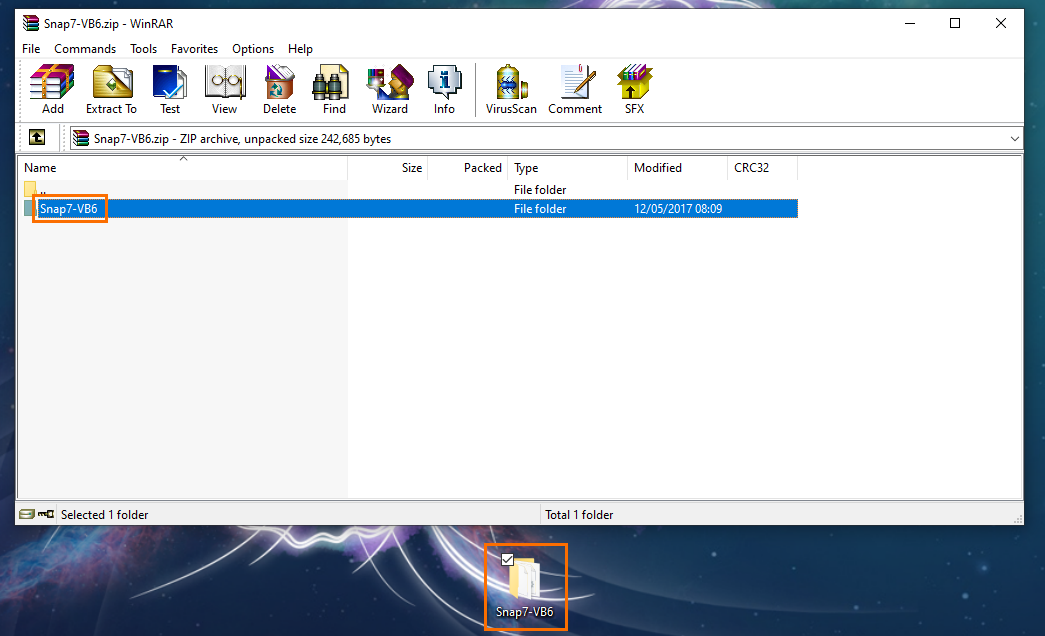Open the Favorites menu
This screenshot has width=1045, height=636.
click(194, 49)
